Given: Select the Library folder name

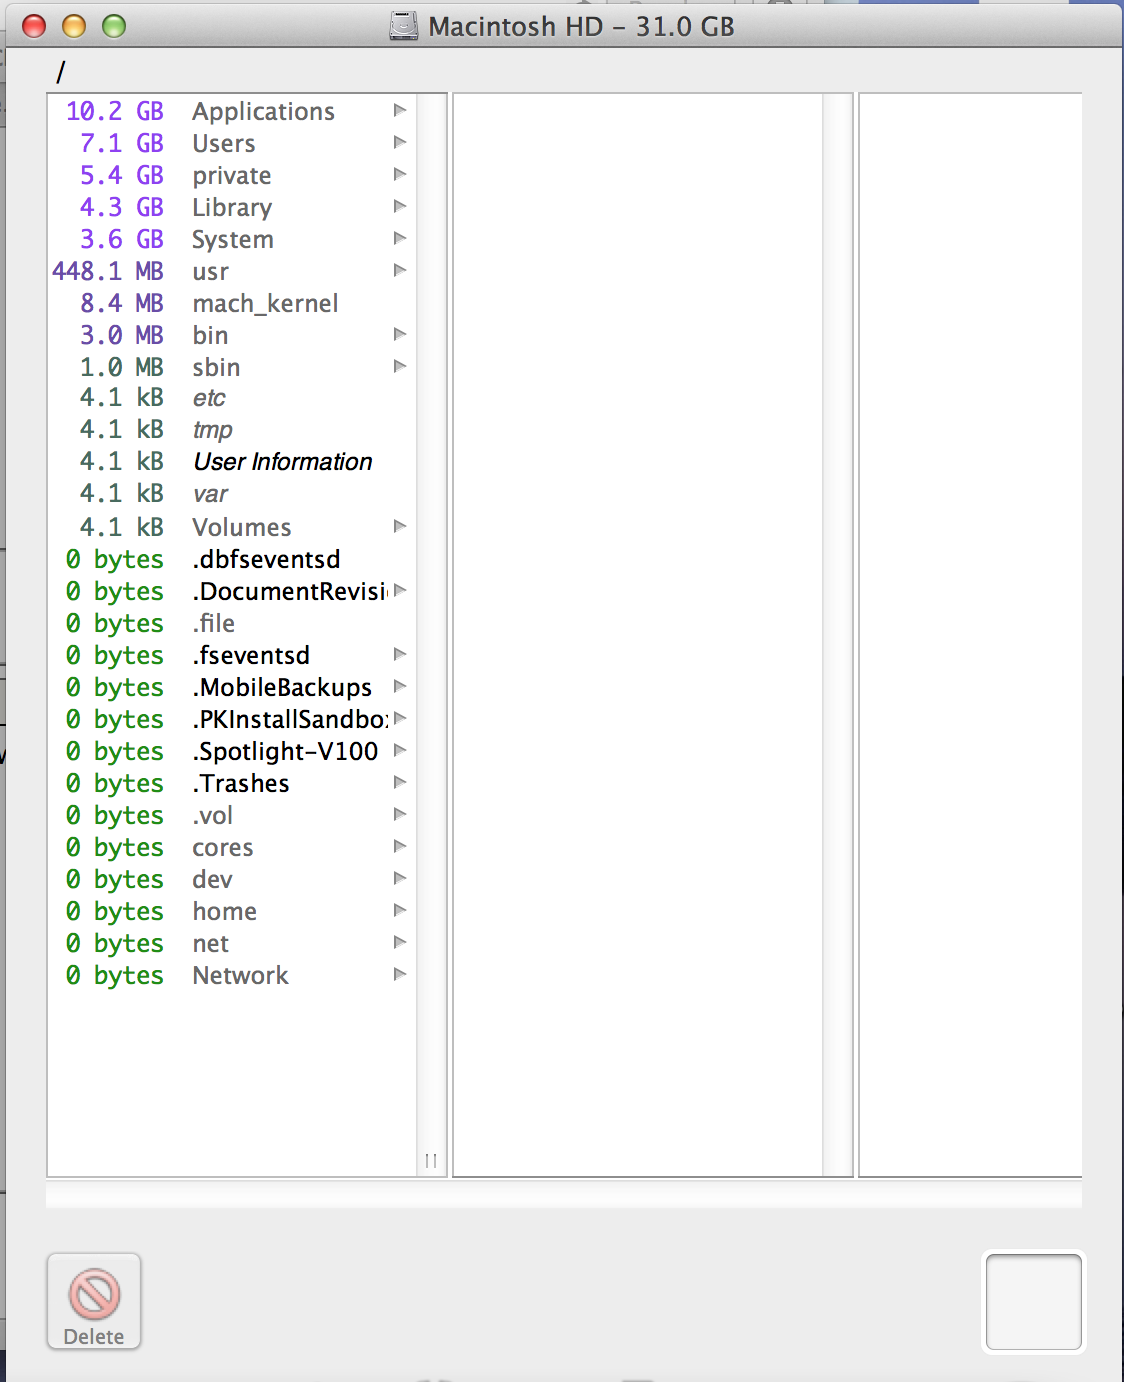Looking at the screenshot, I should (232, 208).
